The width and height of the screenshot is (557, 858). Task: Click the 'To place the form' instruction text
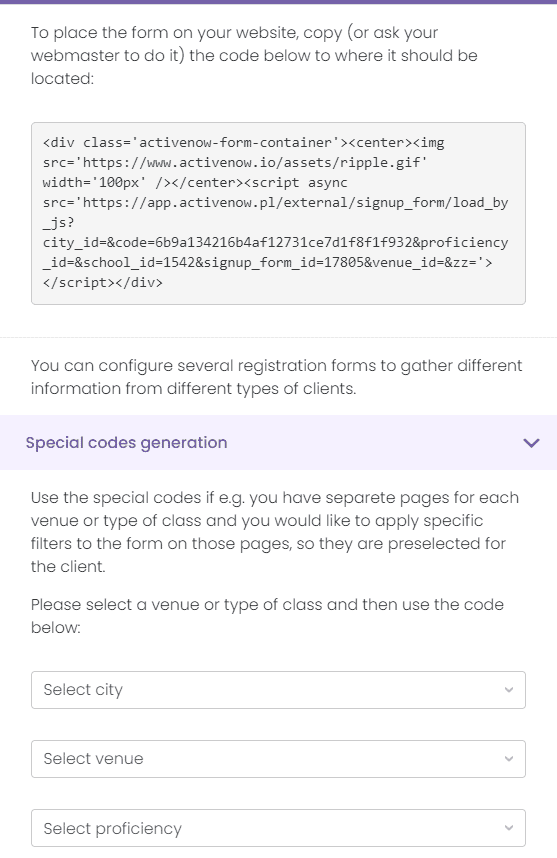click(254, 55)
